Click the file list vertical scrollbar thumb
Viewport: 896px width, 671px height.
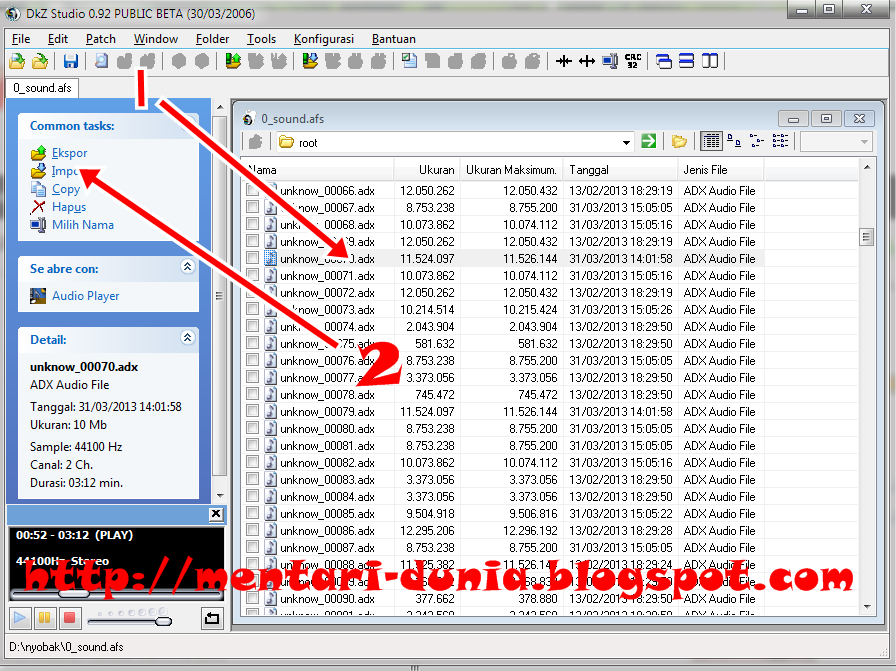tap(867, 236)
